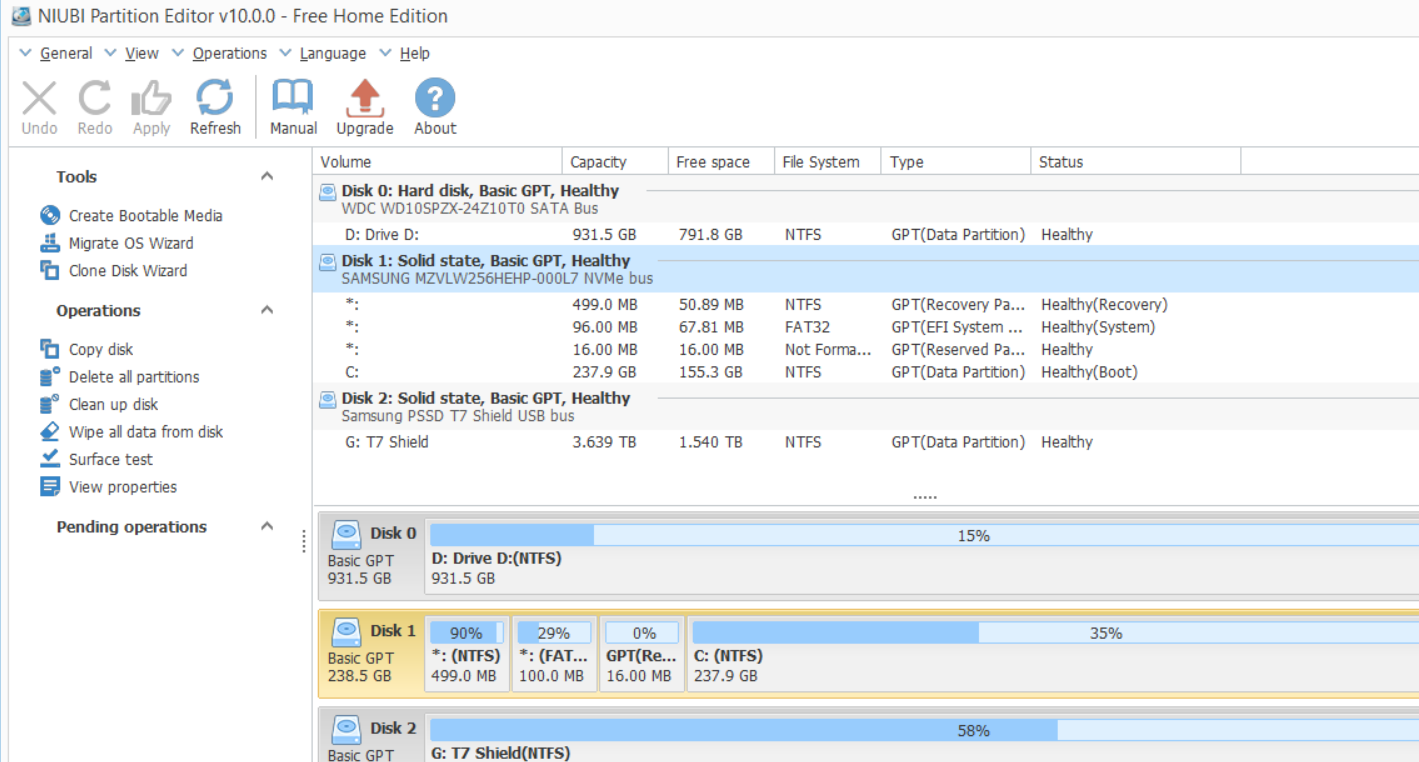
Task: Click the Disk 0 icon in volume list
Action: point(327,191)
